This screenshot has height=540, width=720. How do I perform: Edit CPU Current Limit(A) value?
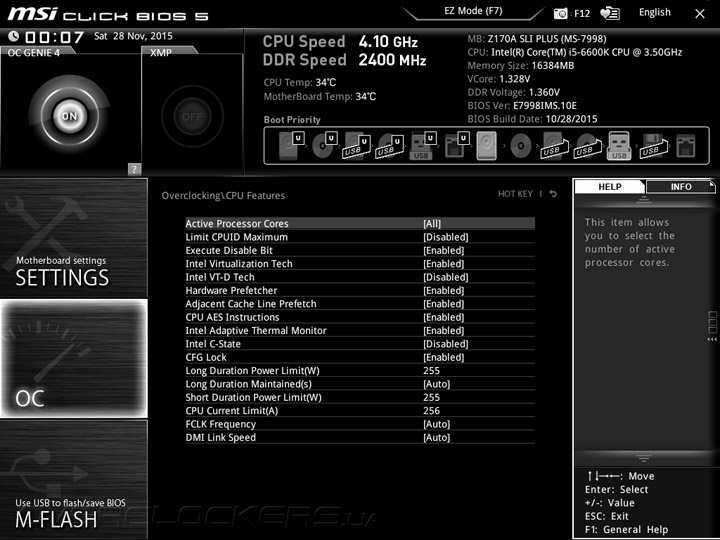360,411
